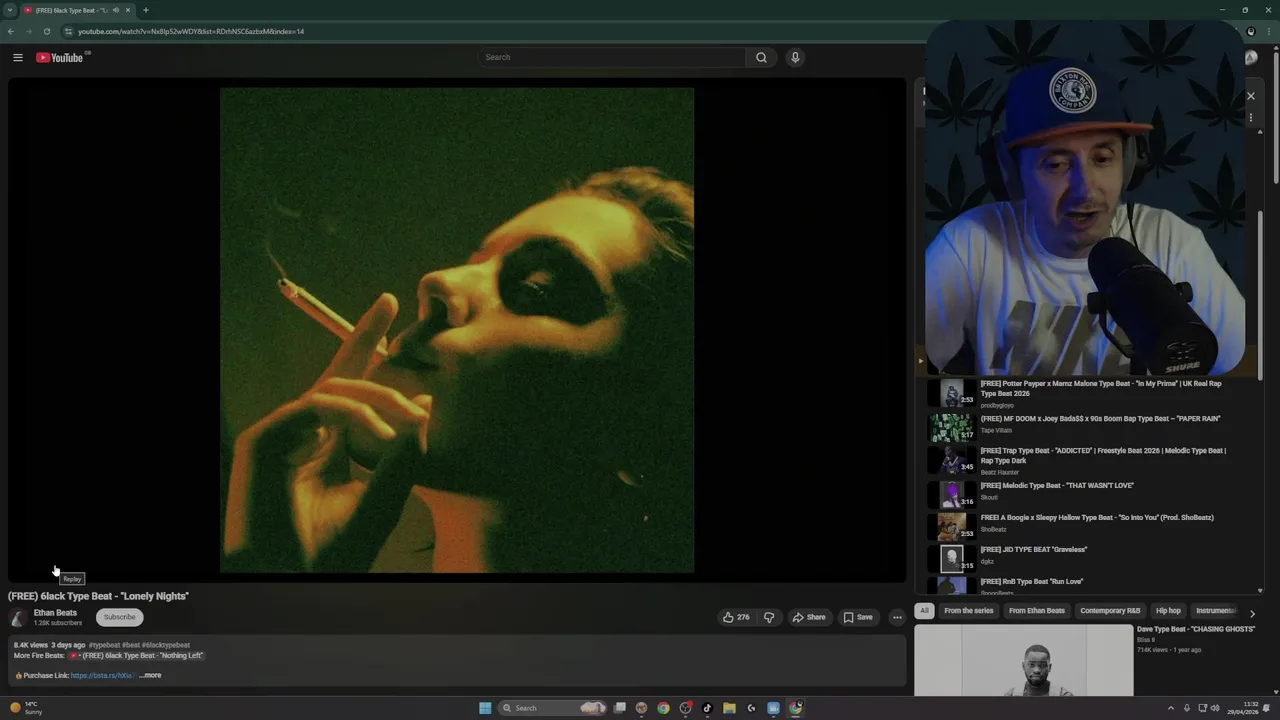Open Task View on the taskbar
The width and height of the screenshot is (1280, 720).
click(x=620, y=708)
